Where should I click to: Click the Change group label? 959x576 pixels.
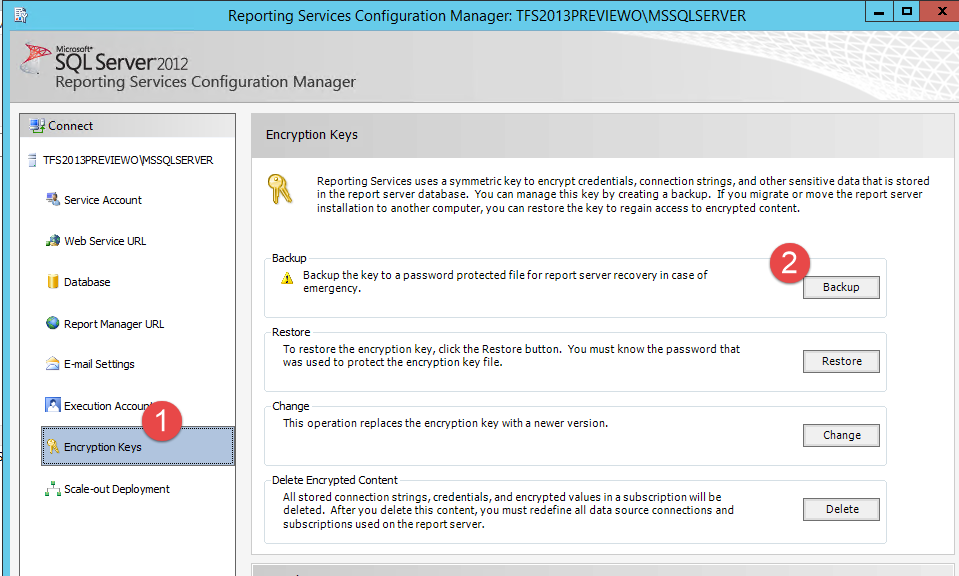pyautogui.click(x=291, y=406)
